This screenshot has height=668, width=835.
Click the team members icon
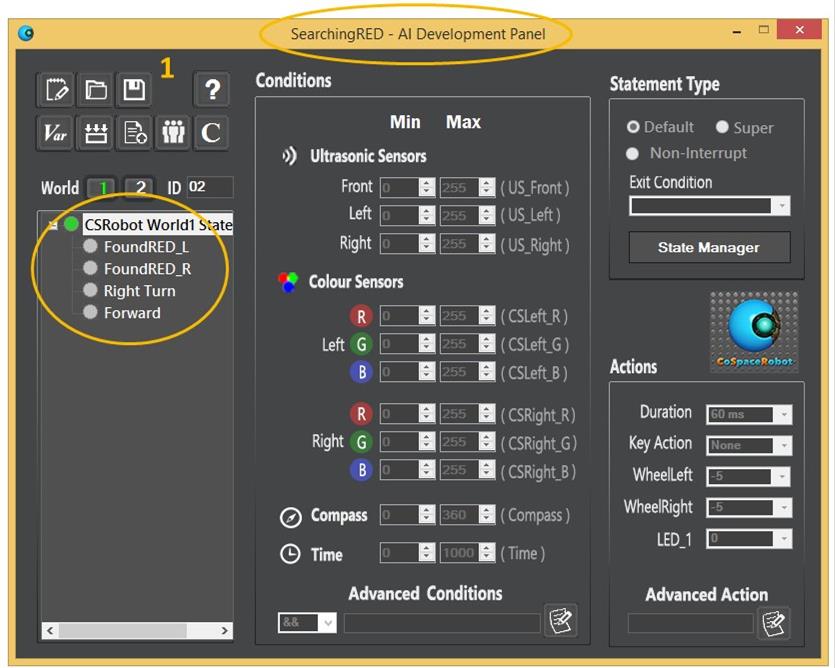[x=173, y=133]
